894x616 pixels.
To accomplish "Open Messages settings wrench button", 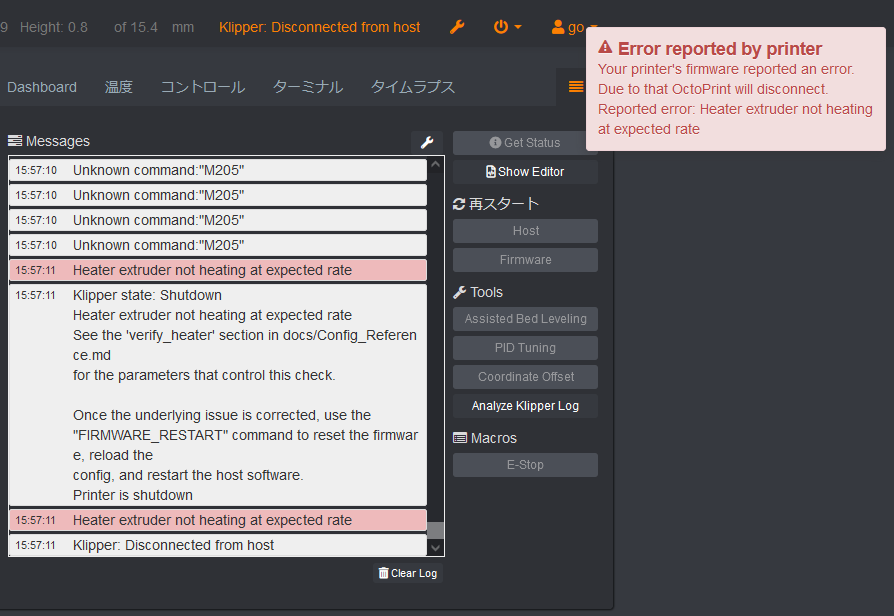I will [426, 142].
